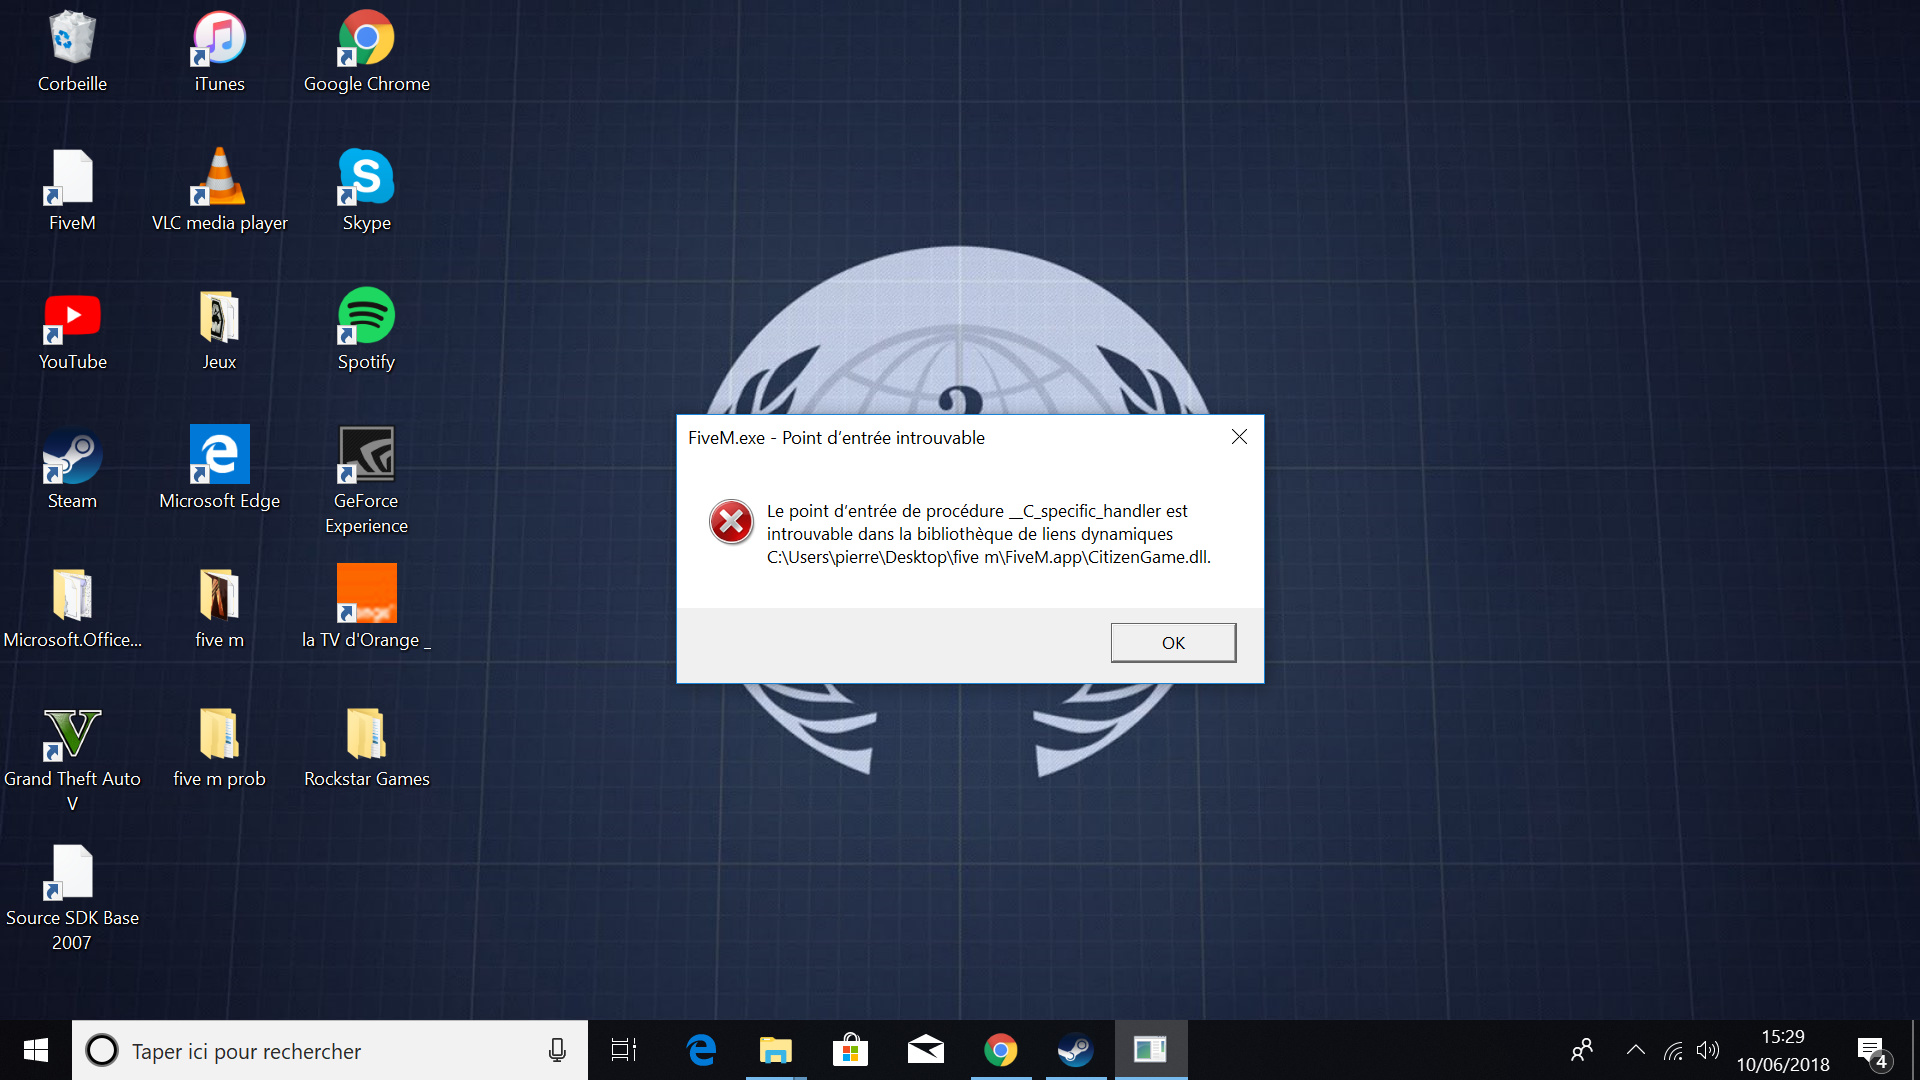
Task: Click OK in the FiveM error dialog
Action: 1173,642
